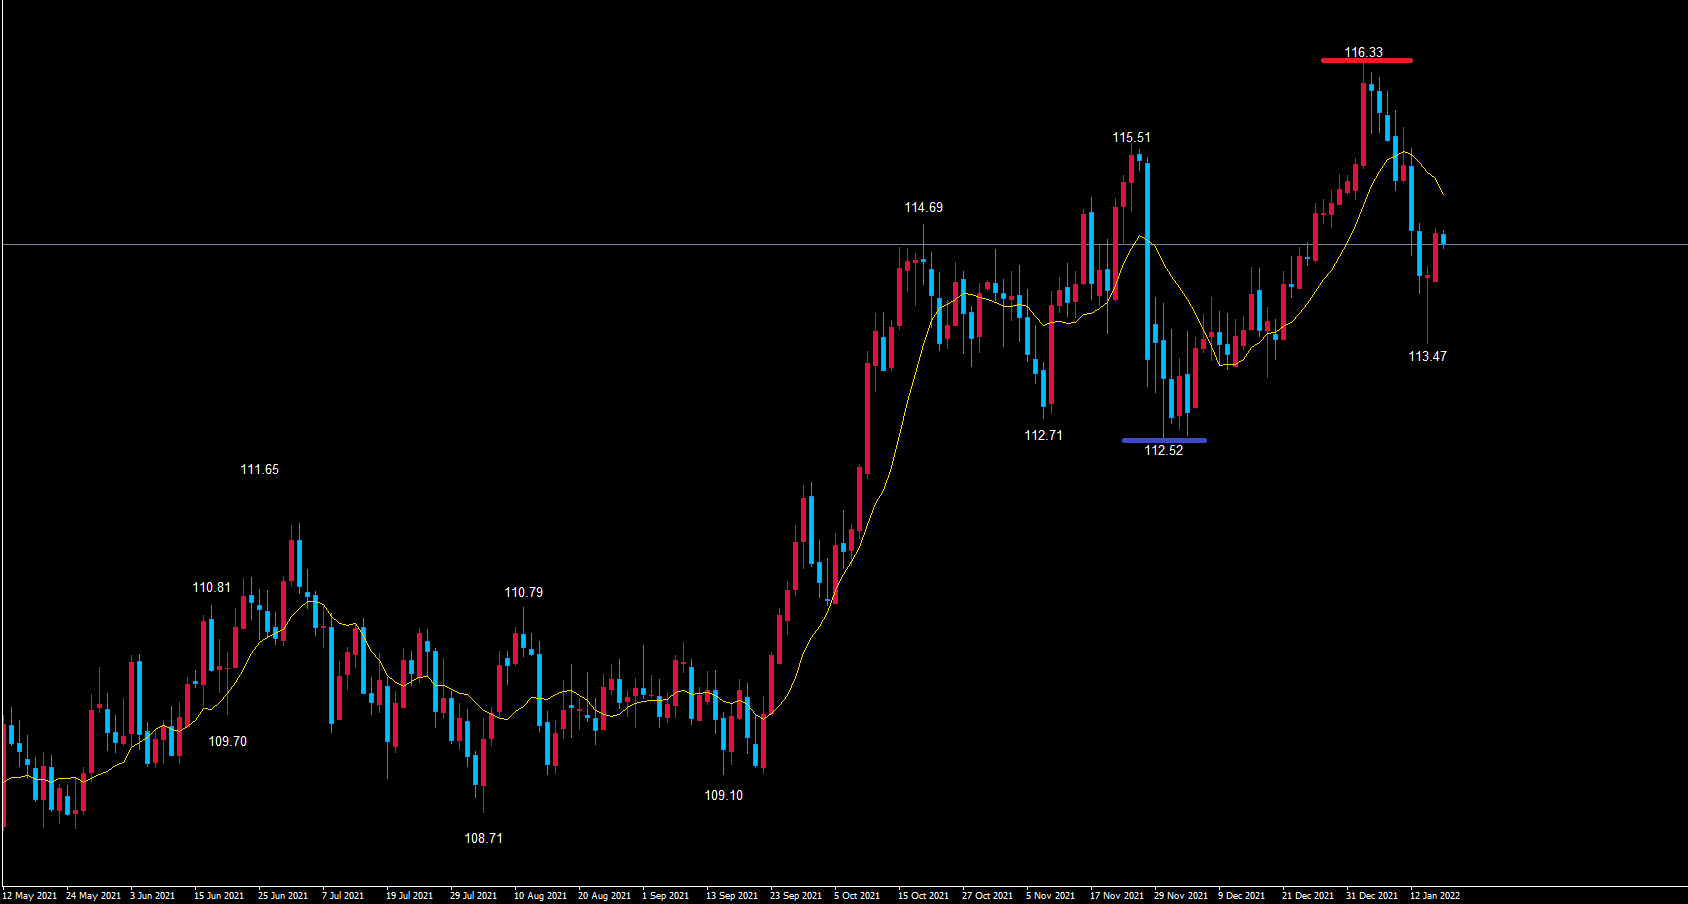1688x904 pixels.
Task: Click the 110.79 price label
Action: [x=523, y=593]
